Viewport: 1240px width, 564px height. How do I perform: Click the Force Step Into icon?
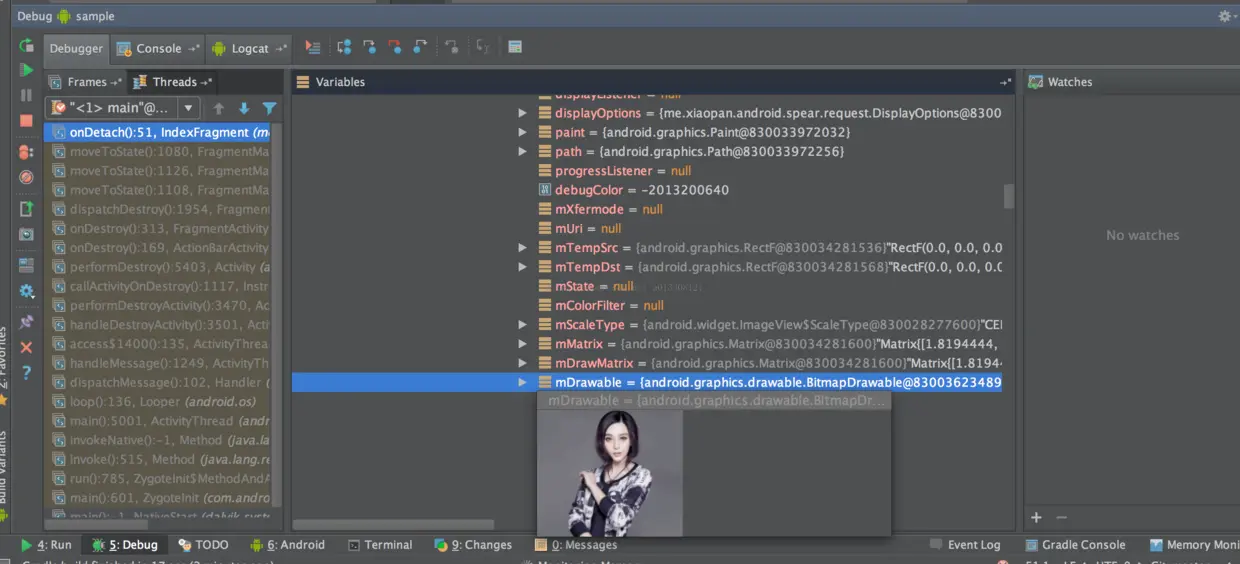pyautogui.click(x=394, y=47)
